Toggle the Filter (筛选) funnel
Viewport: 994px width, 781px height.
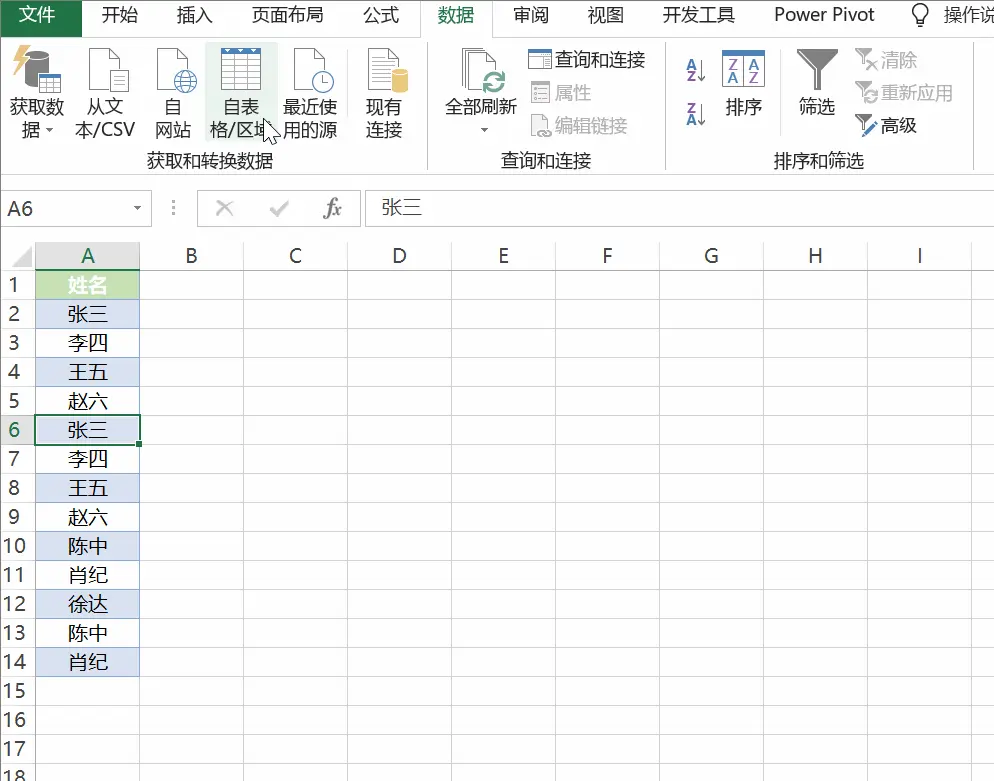click(817, 84)
